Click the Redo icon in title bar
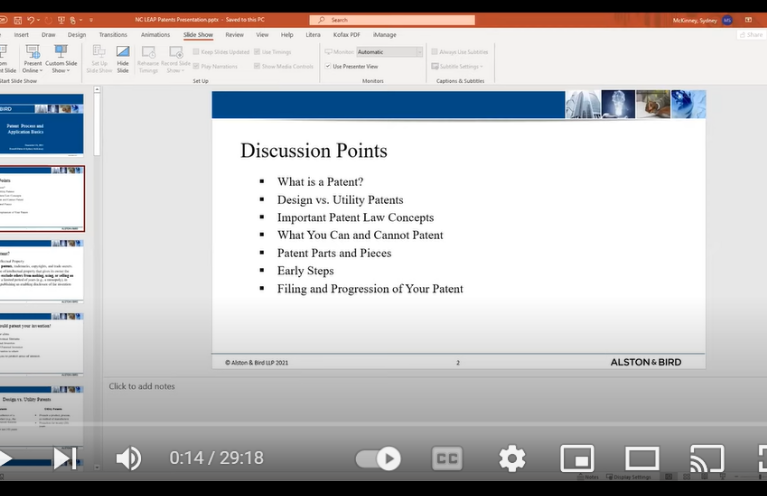 [x=48, y=20]
